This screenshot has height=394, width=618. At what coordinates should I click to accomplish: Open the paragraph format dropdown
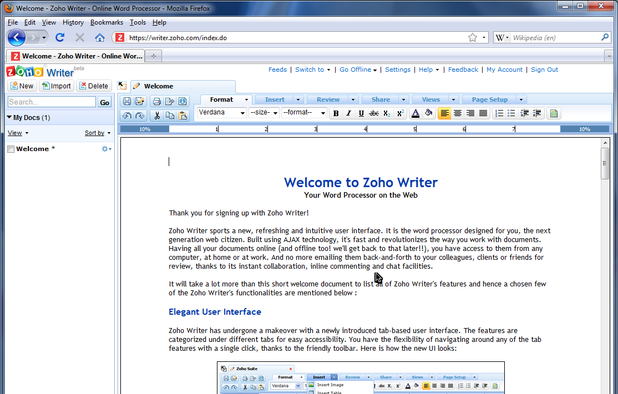(x=304, y=113)
